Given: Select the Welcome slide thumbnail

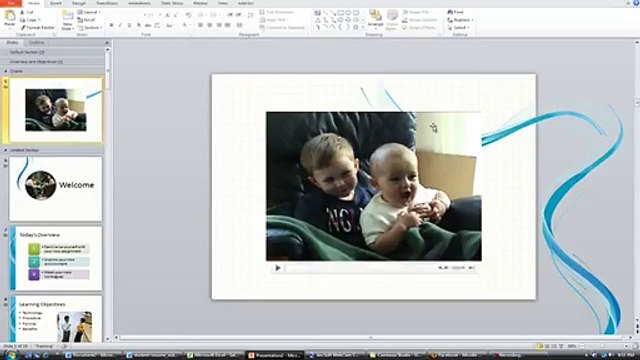Looking at the screenshot, I should tap(56, 189).
